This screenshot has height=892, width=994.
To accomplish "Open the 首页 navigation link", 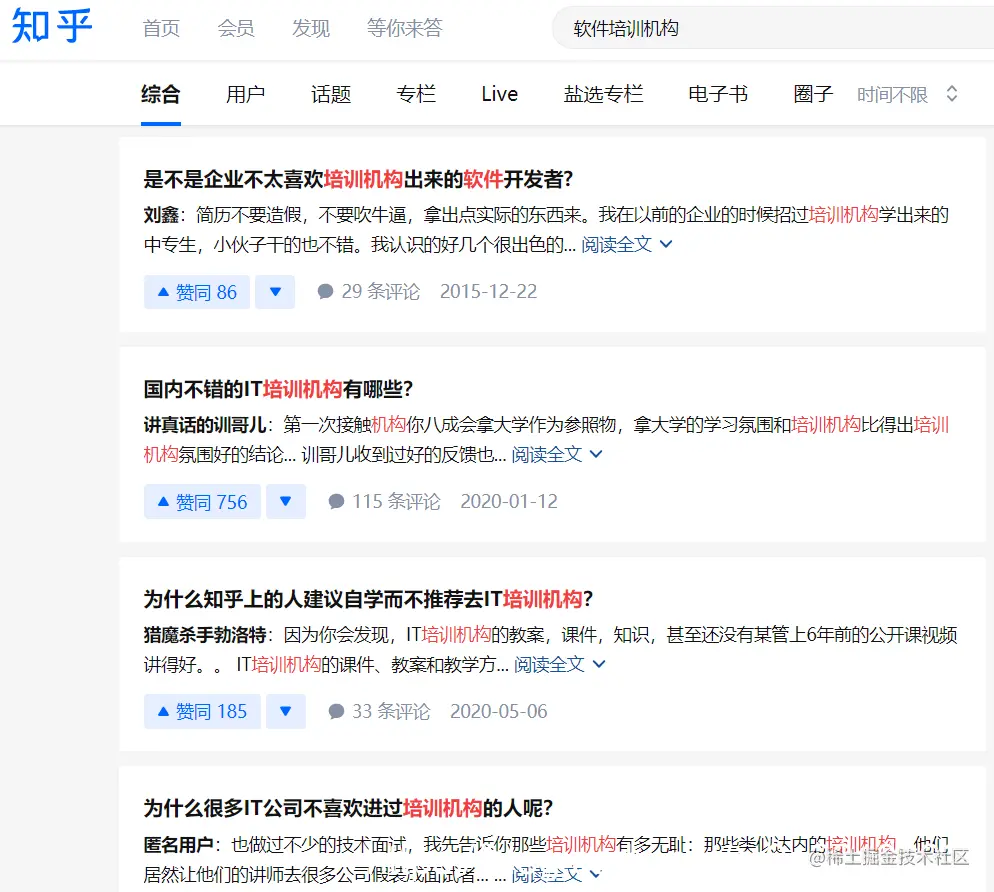I will click(161, 29).
